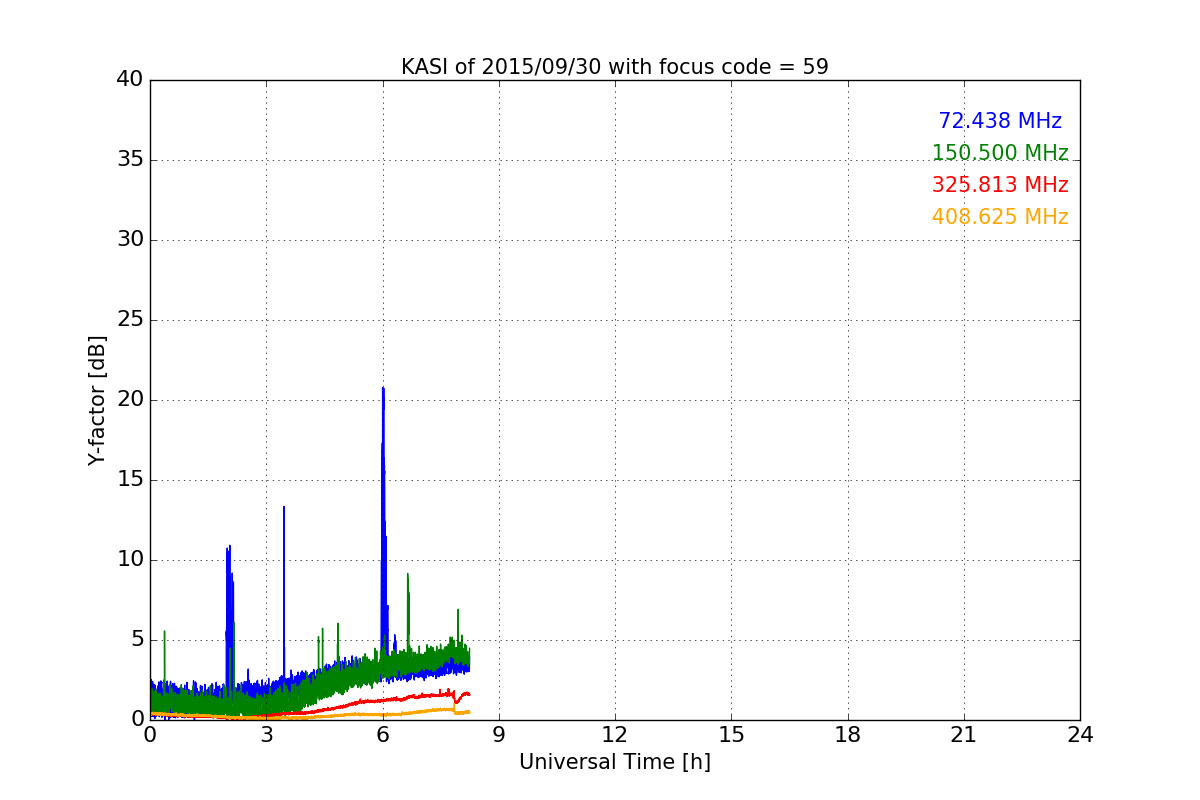1200x800 pixels.
Task: Click the y-axis tick label 35
Action: click(x=130, y=159)
